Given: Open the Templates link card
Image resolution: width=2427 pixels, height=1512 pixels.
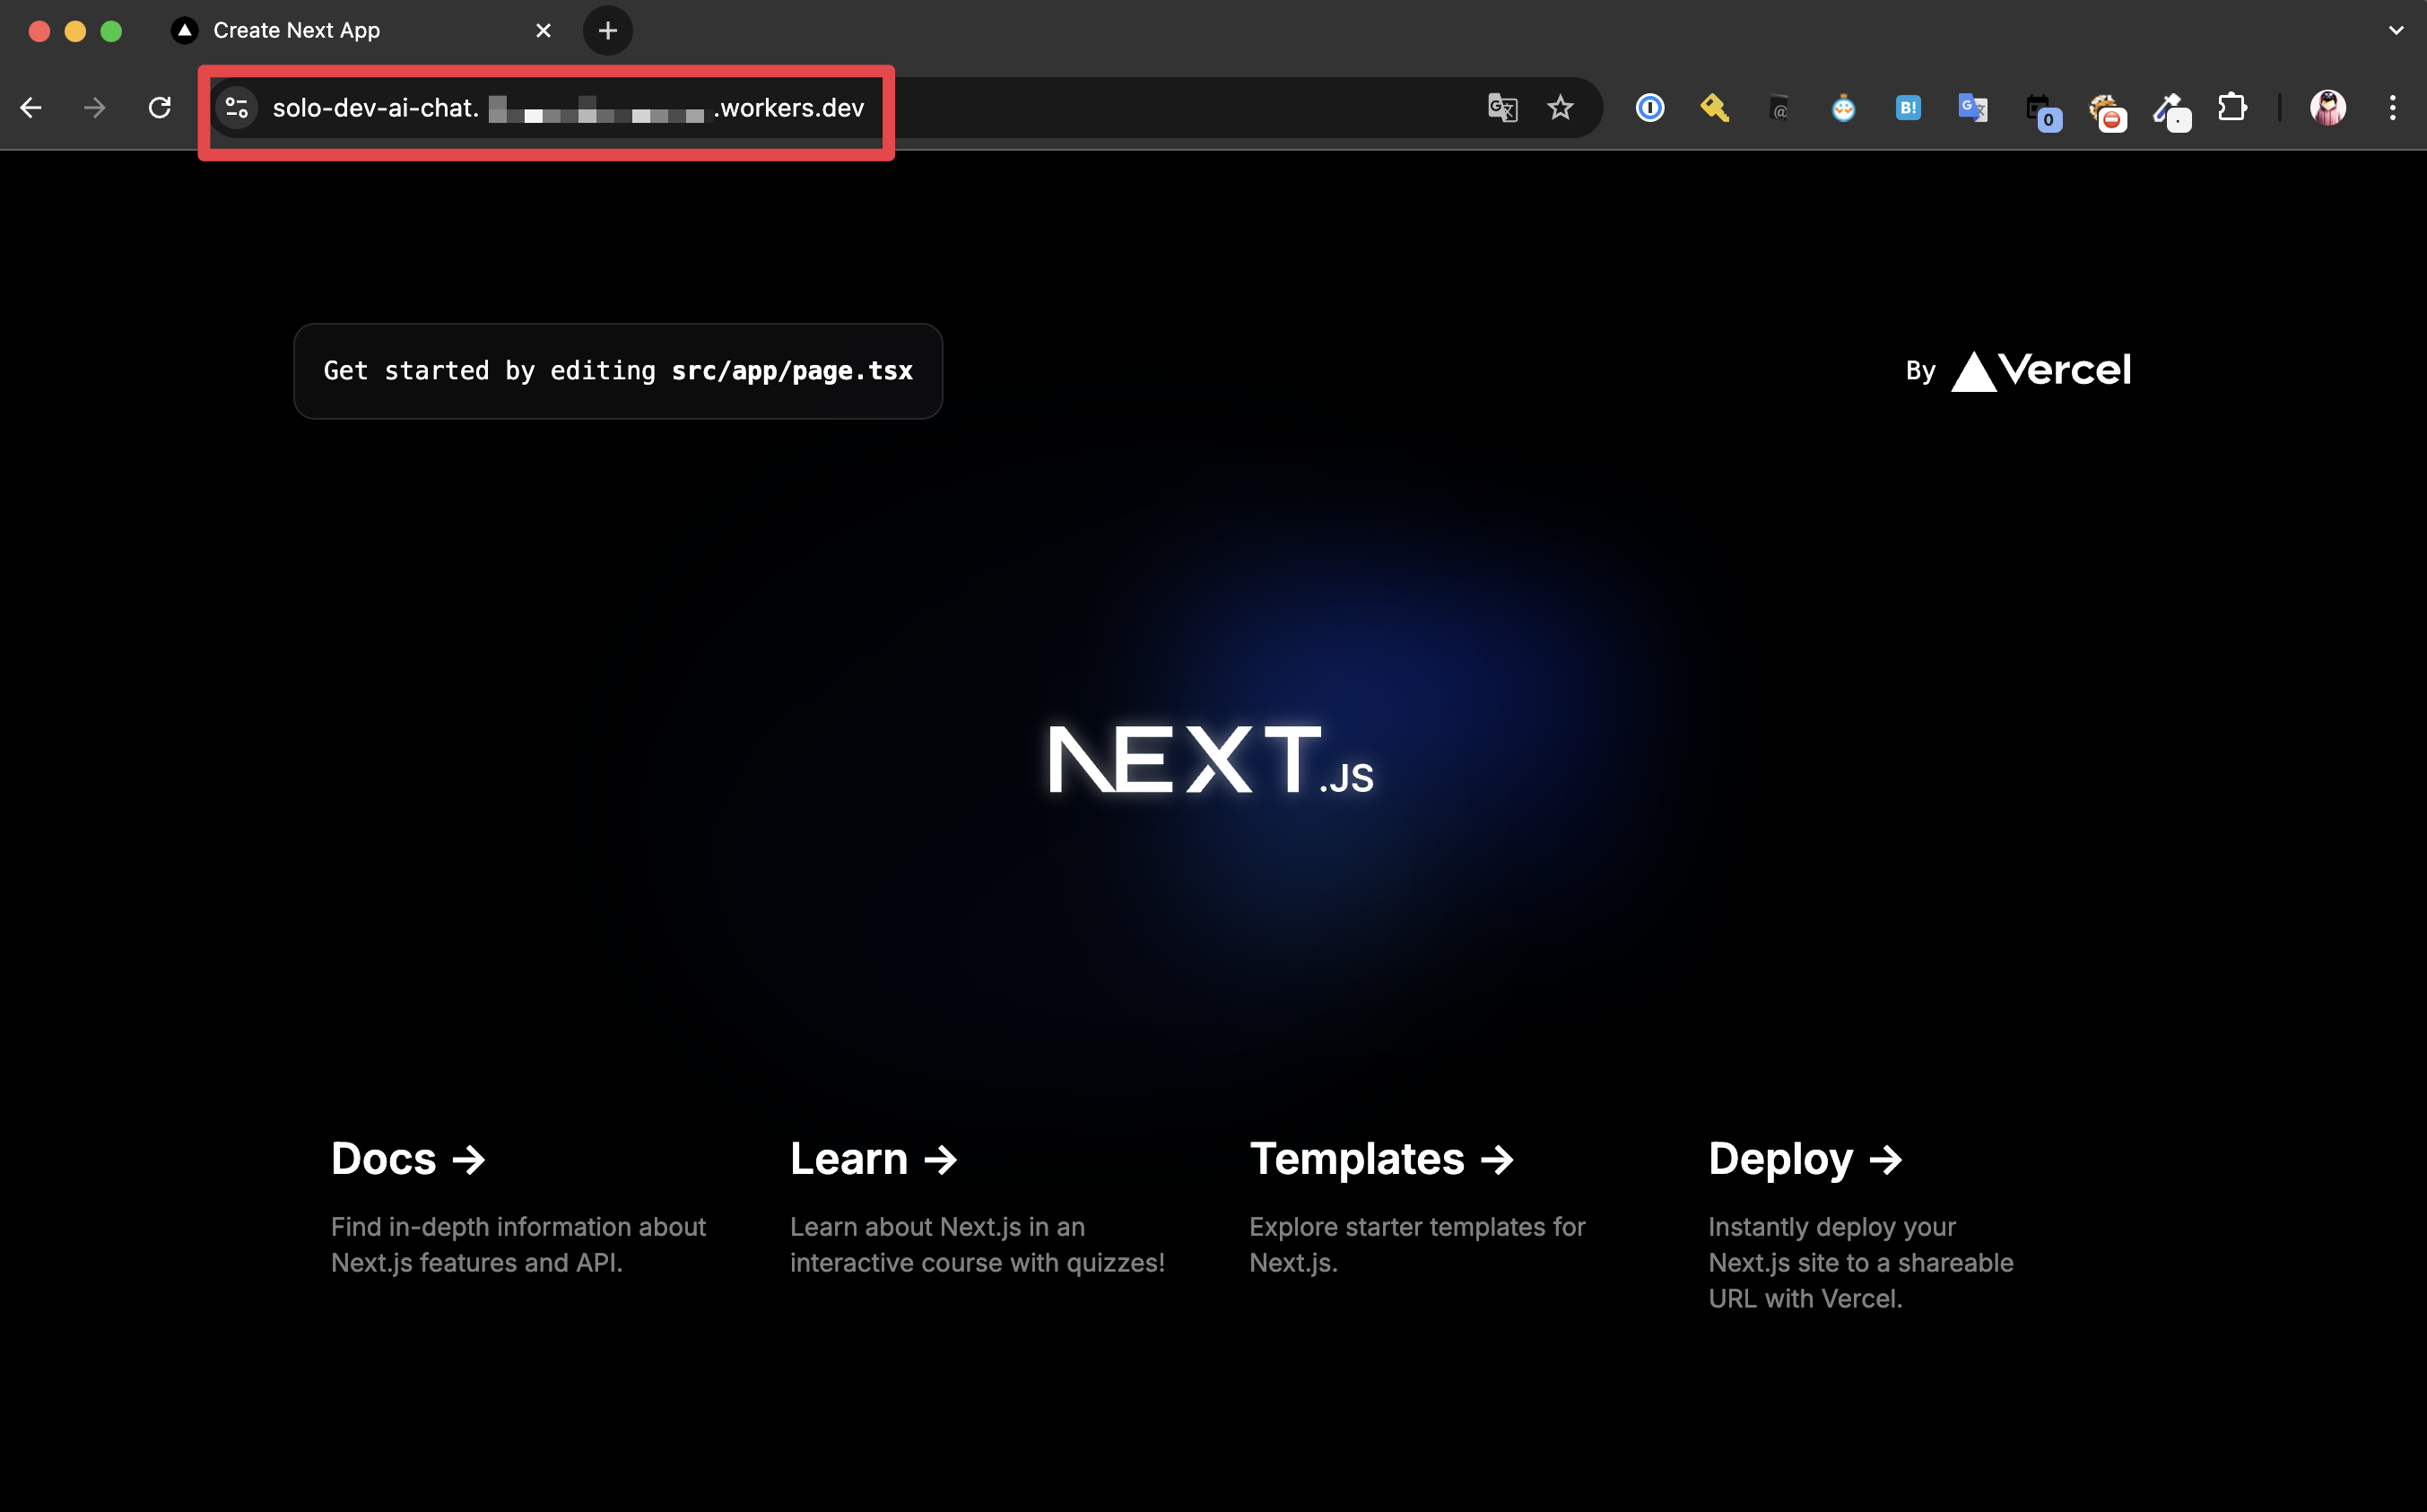Looking at the screenshot, I should click(x=1439, y=1206).
